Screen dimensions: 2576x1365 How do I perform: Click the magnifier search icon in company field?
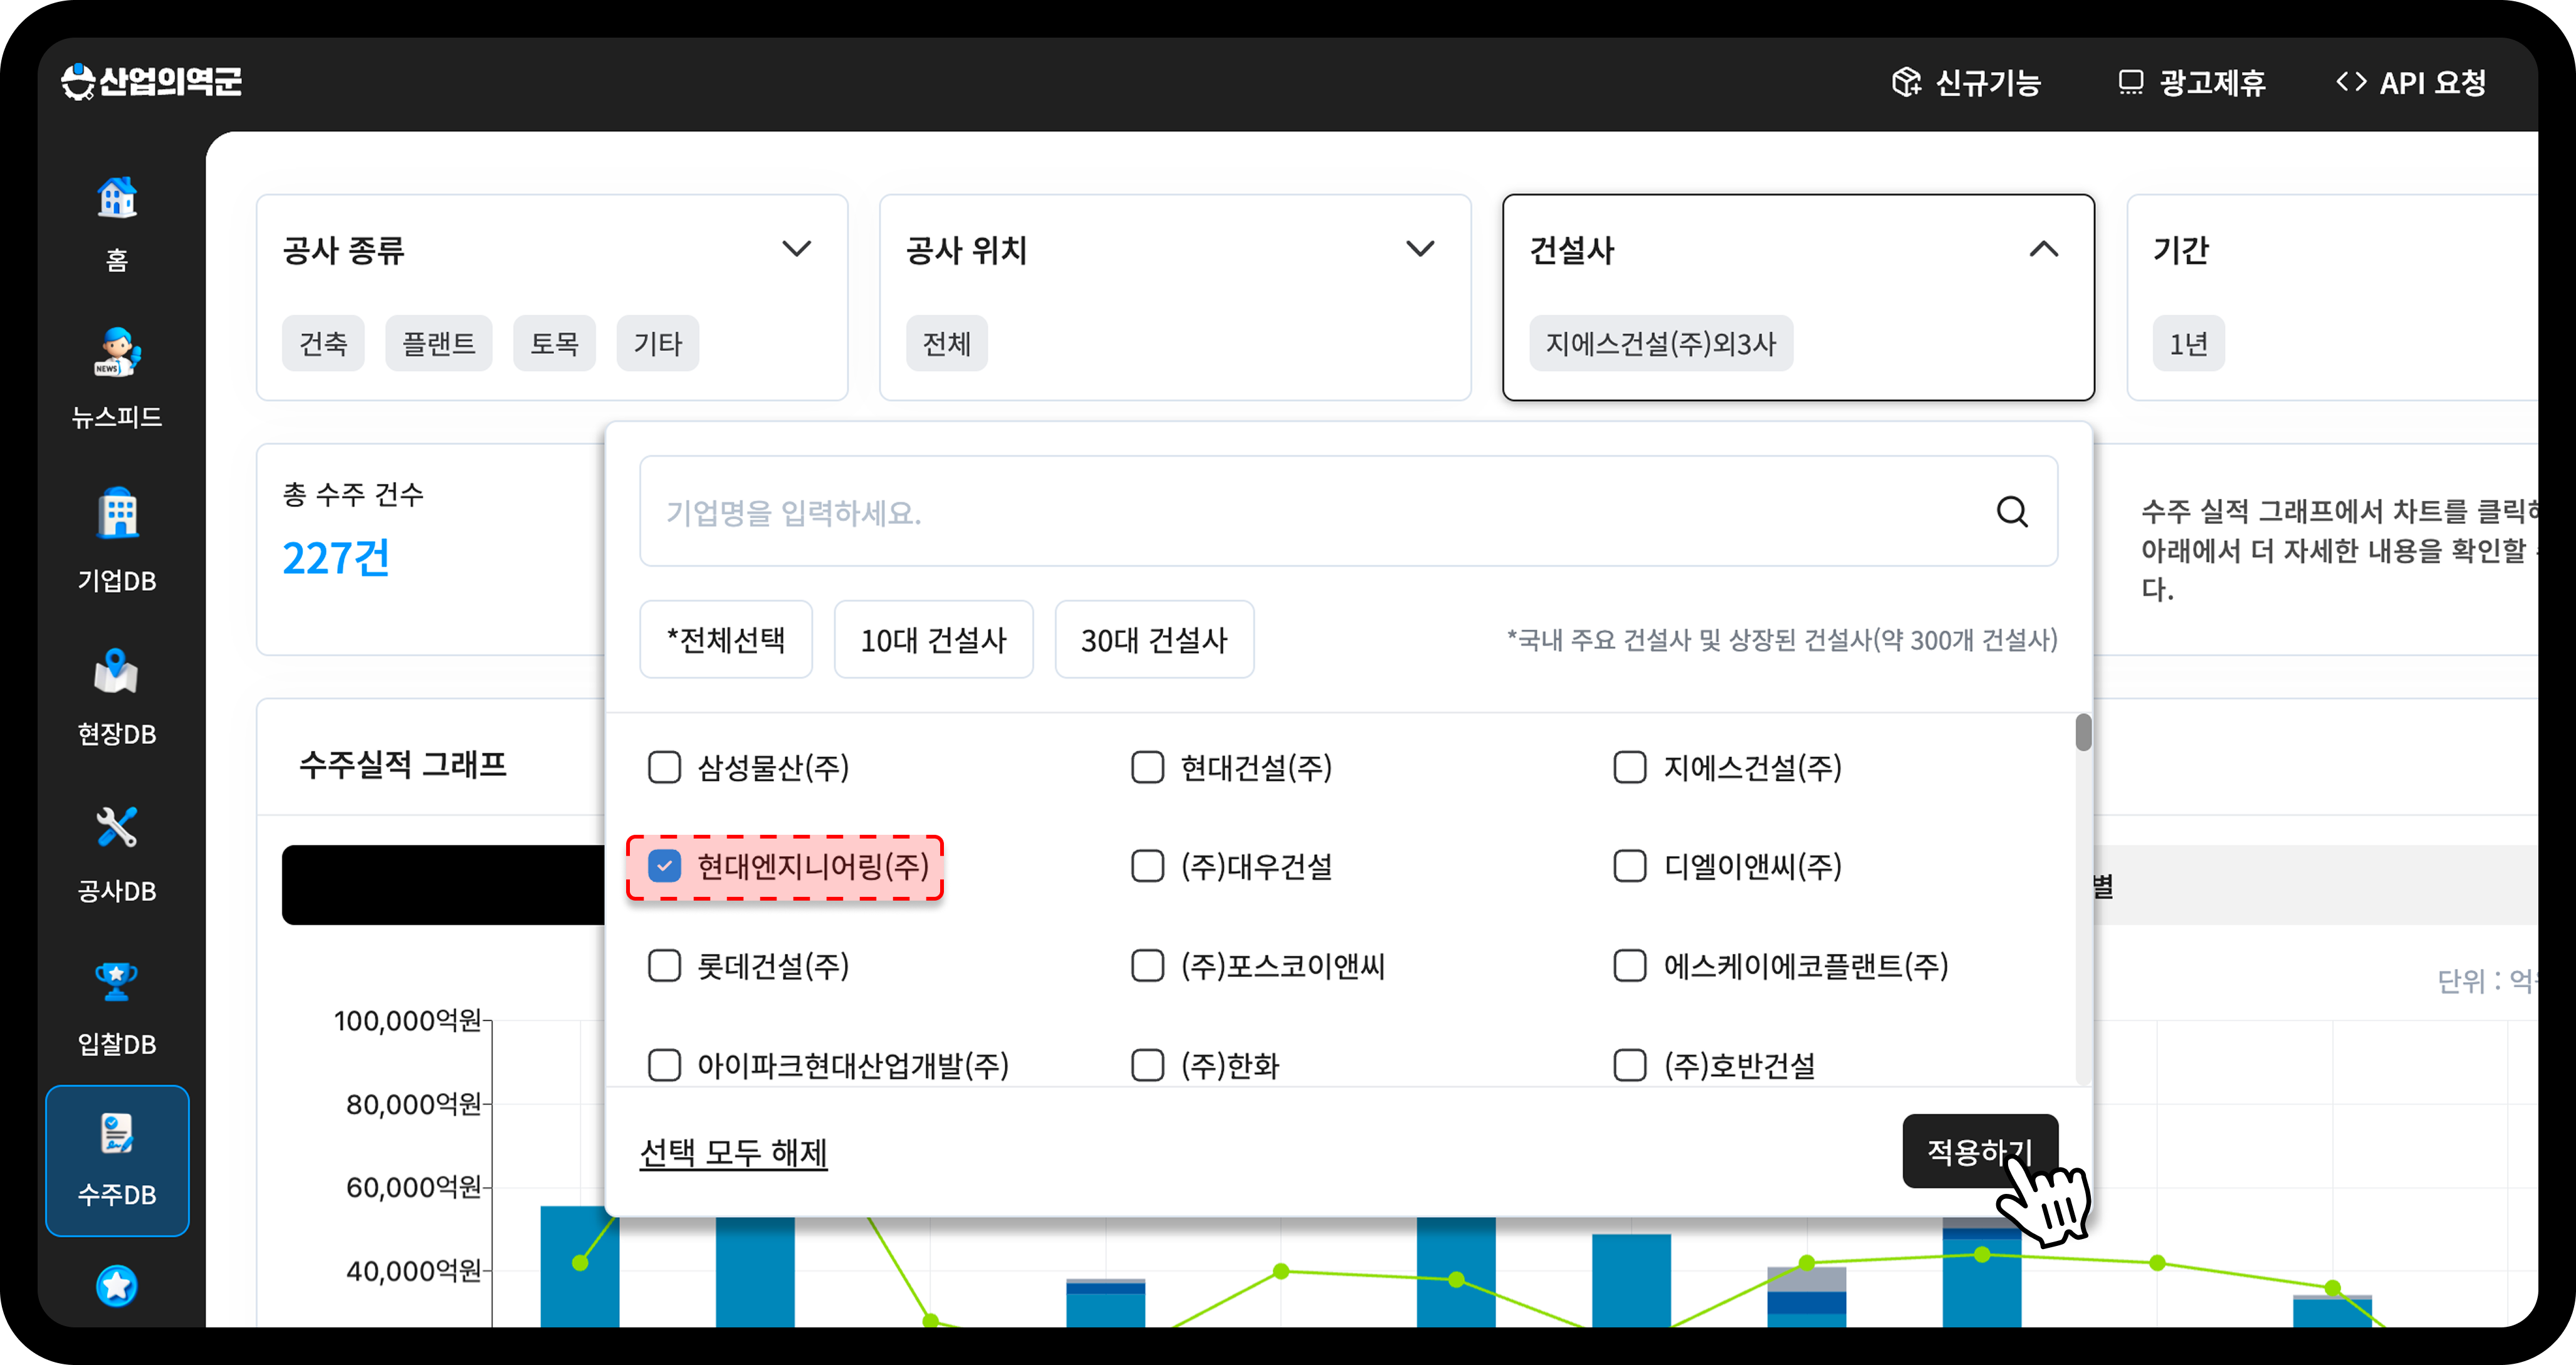2012,512
